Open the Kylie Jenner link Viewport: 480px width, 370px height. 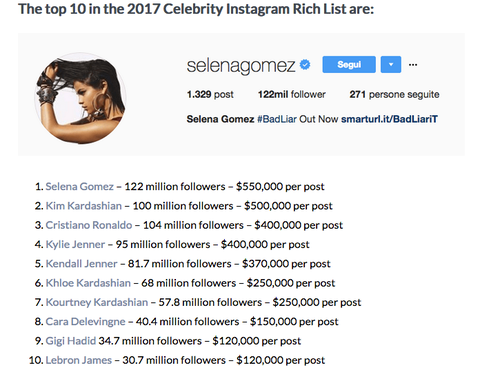75,244
